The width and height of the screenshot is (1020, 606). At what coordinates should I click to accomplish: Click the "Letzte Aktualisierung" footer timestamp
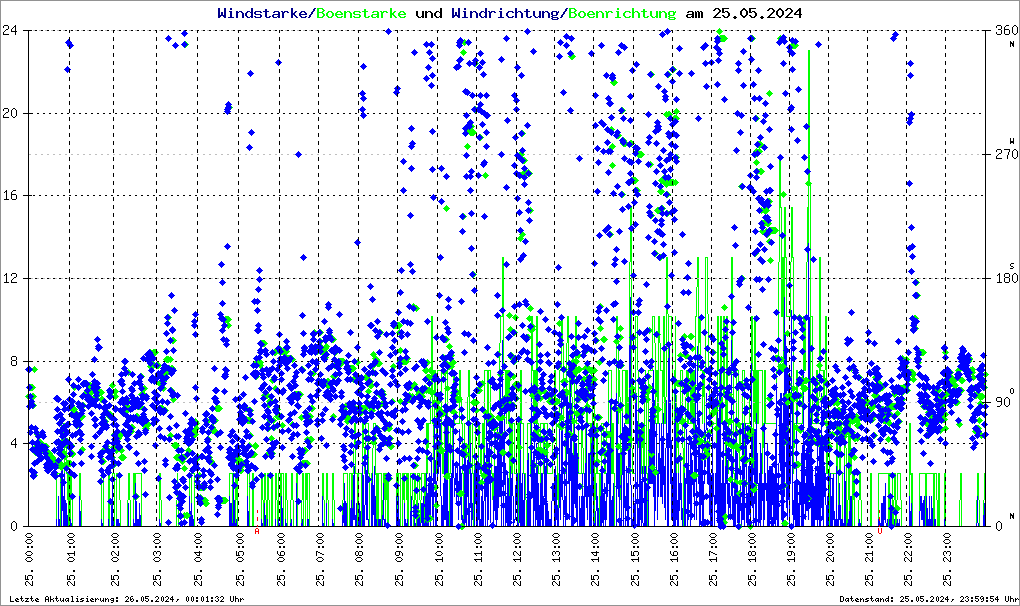pyautogui.click(x=127, y=599)
